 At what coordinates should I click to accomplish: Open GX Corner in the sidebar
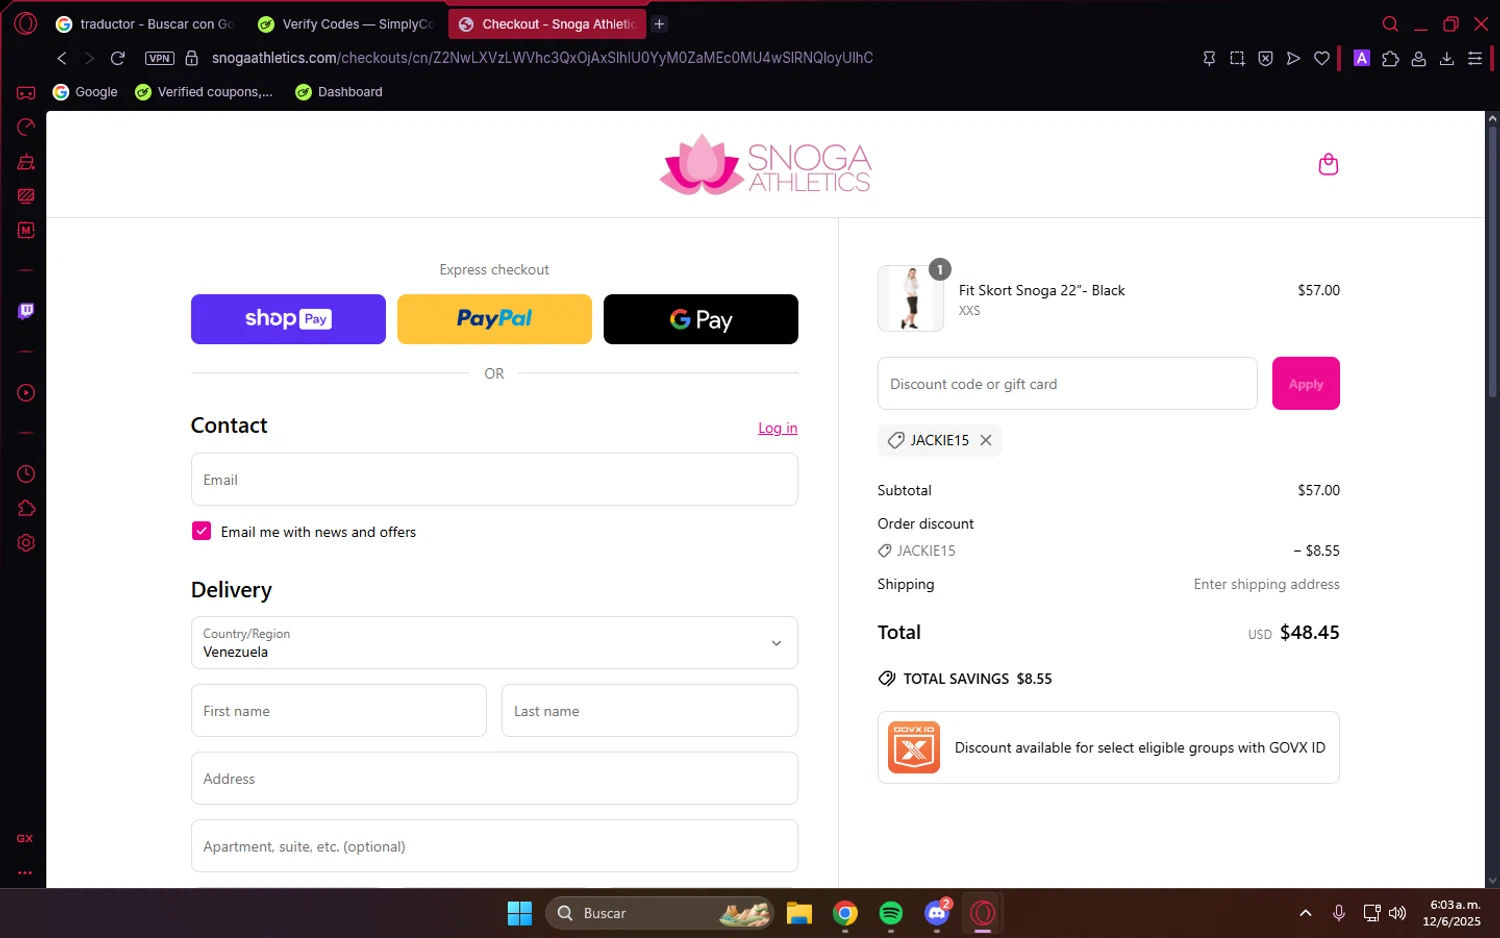pos(26,93)
